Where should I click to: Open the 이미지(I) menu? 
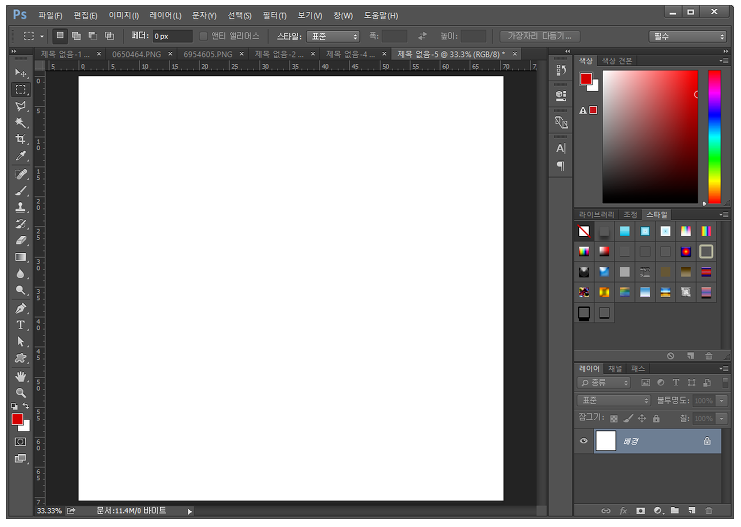point(124,16)
